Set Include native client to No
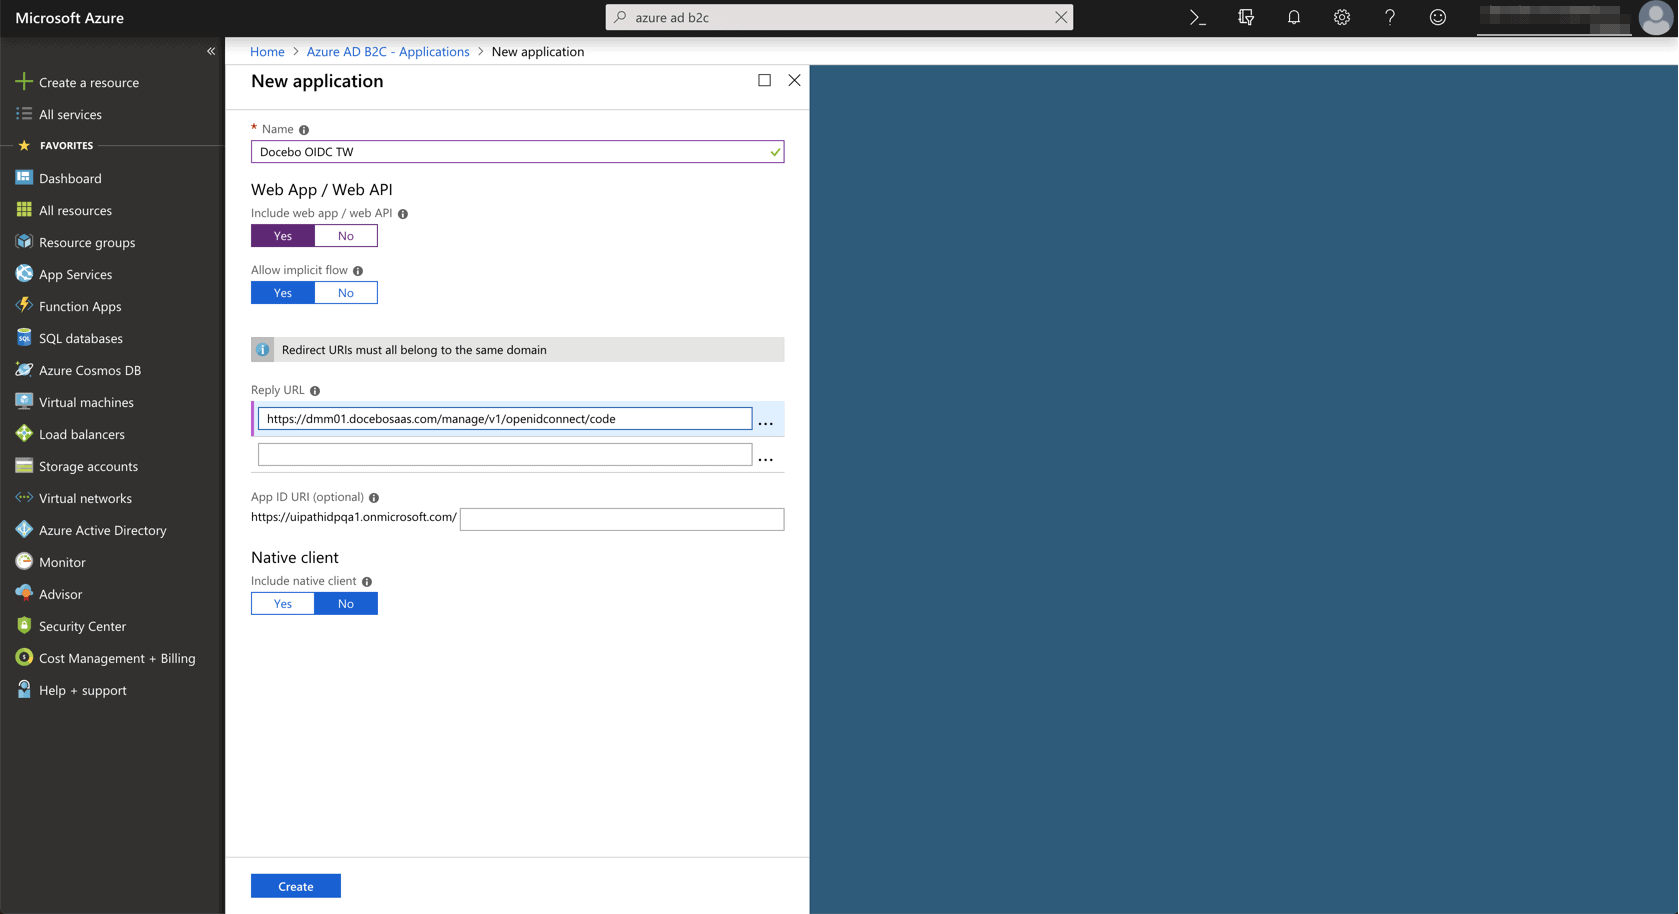 346,604
